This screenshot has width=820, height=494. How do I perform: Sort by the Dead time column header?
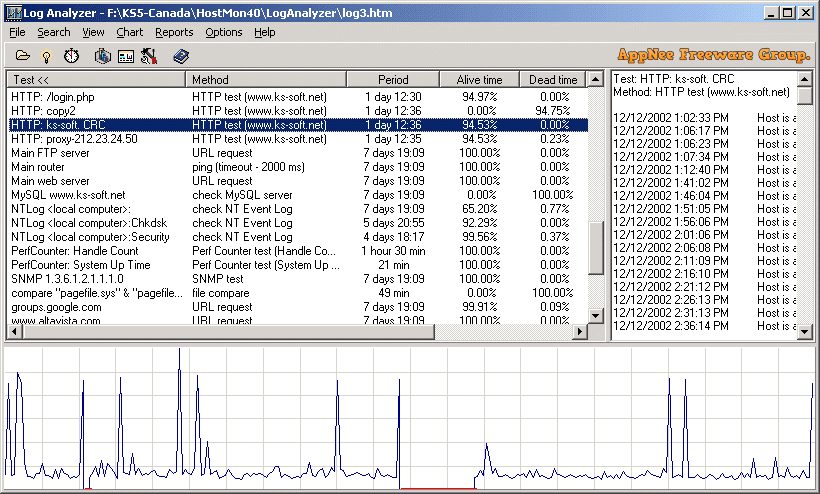pos(553,79)
